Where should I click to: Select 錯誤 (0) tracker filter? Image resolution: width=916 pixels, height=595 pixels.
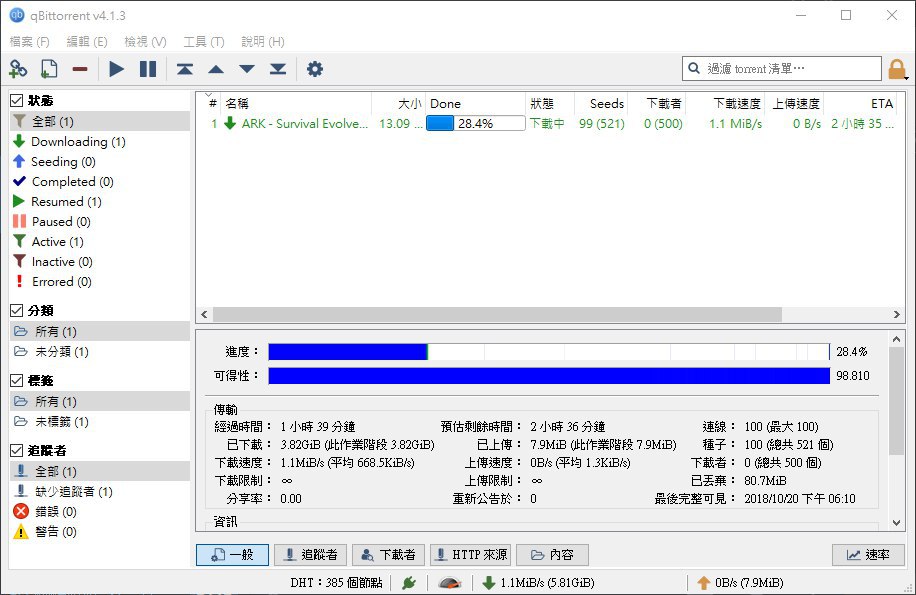(x=100, y=512)
